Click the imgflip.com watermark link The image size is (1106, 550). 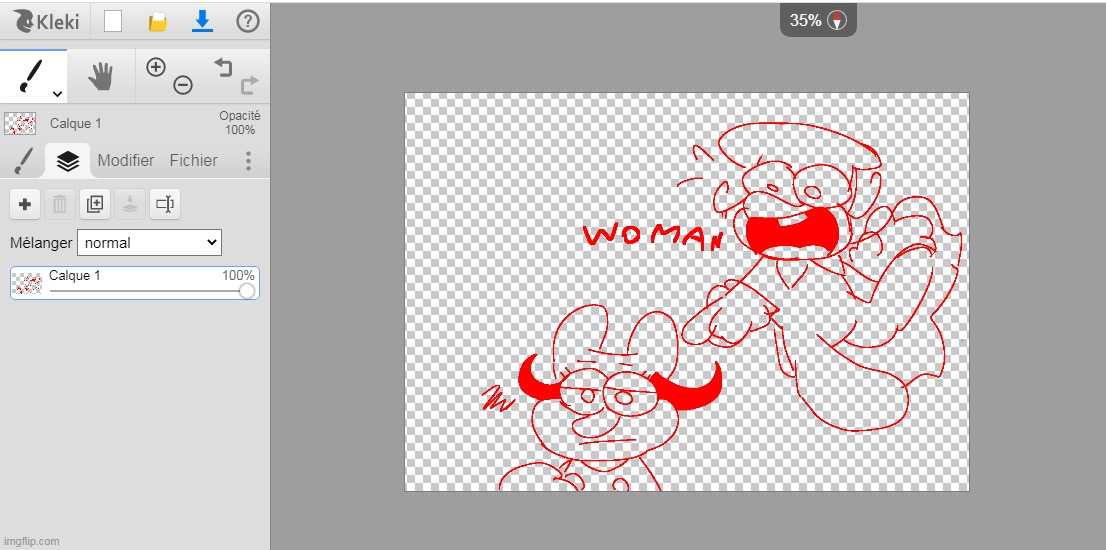[x=30, y=542]
